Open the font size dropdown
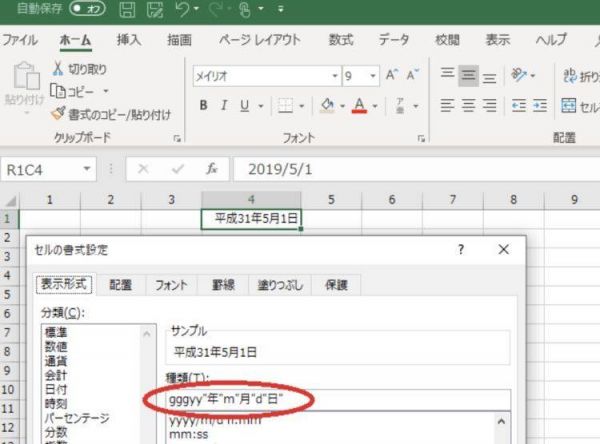This screenshot has width=600, height=444. [x=373, y=77]
